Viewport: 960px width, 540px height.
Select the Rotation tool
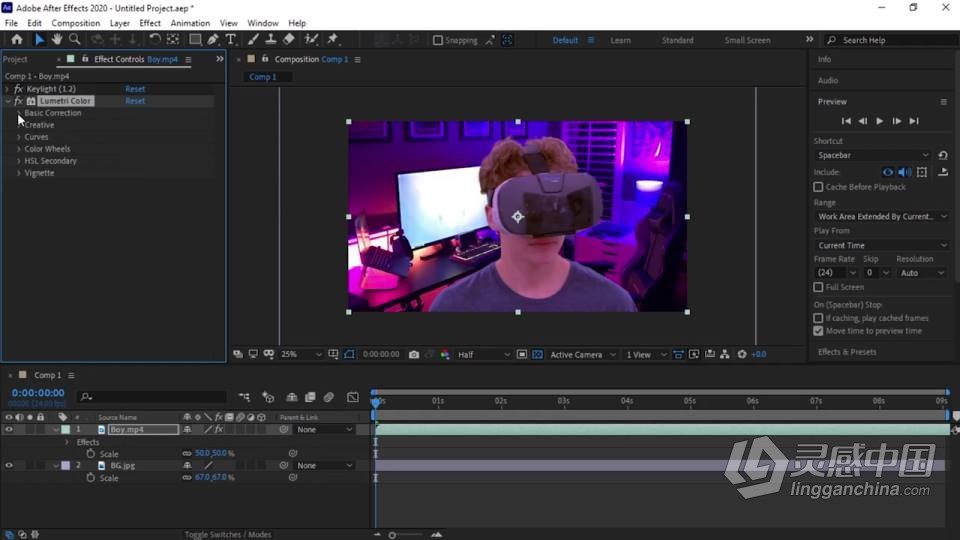pos(155,40)
